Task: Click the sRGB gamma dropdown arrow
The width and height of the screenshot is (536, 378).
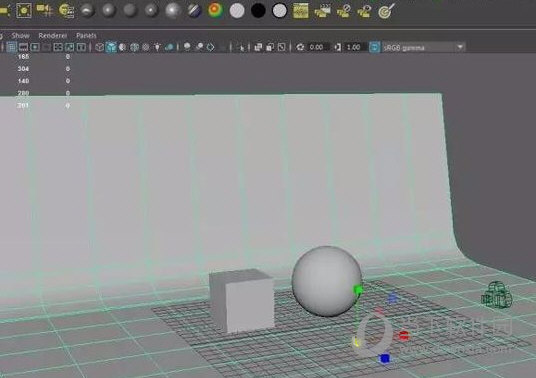Action: coord(460,47)
